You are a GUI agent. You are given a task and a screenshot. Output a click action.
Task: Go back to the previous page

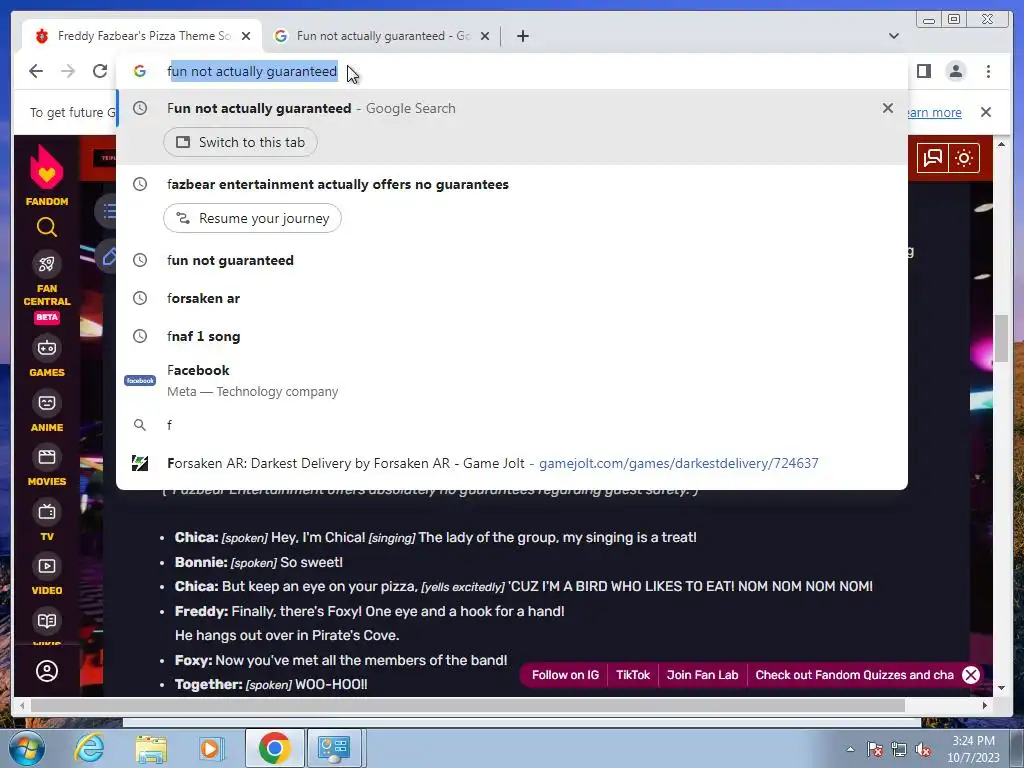pyautogui.click(x=36, y=71)
